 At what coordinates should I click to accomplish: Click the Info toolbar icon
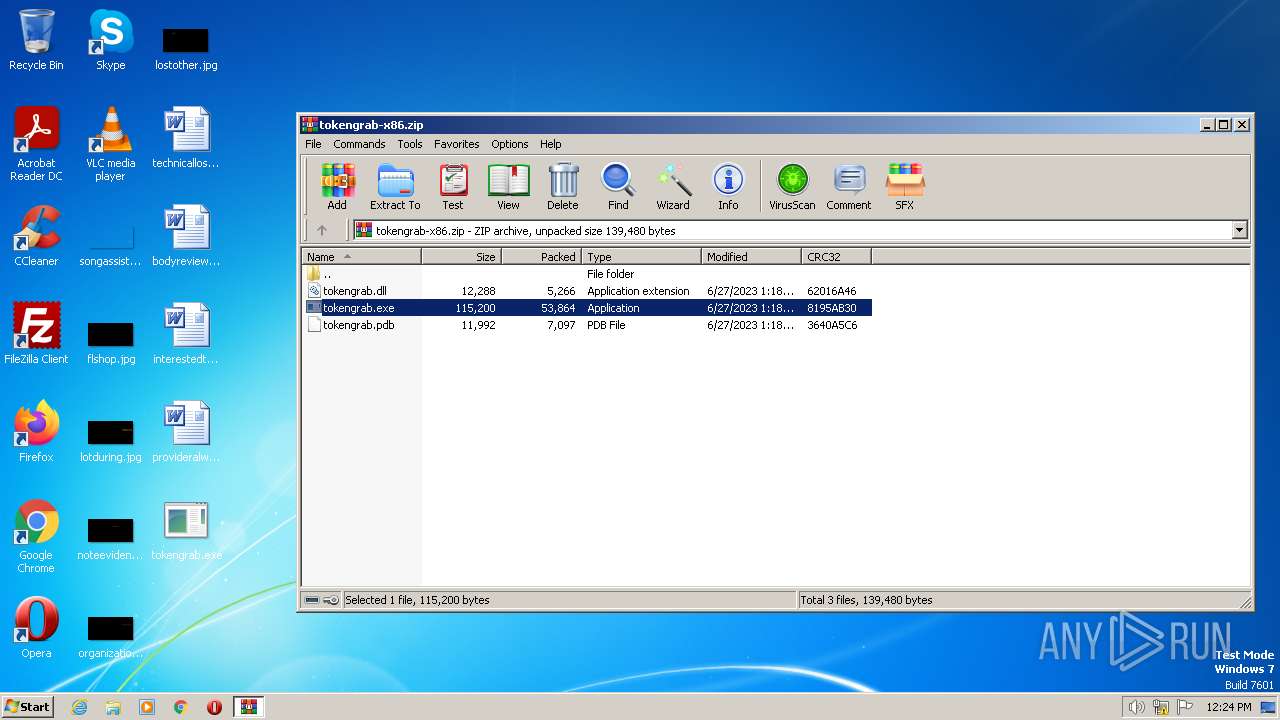pos(728,187)
